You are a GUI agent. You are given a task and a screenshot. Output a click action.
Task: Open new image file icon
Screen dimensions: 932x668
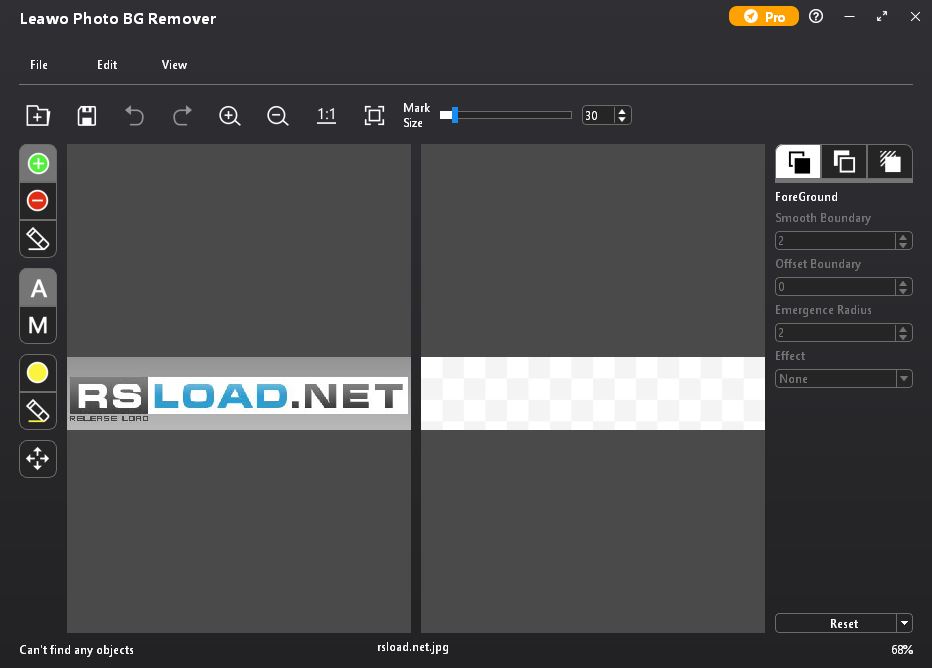tap(38, 115)
